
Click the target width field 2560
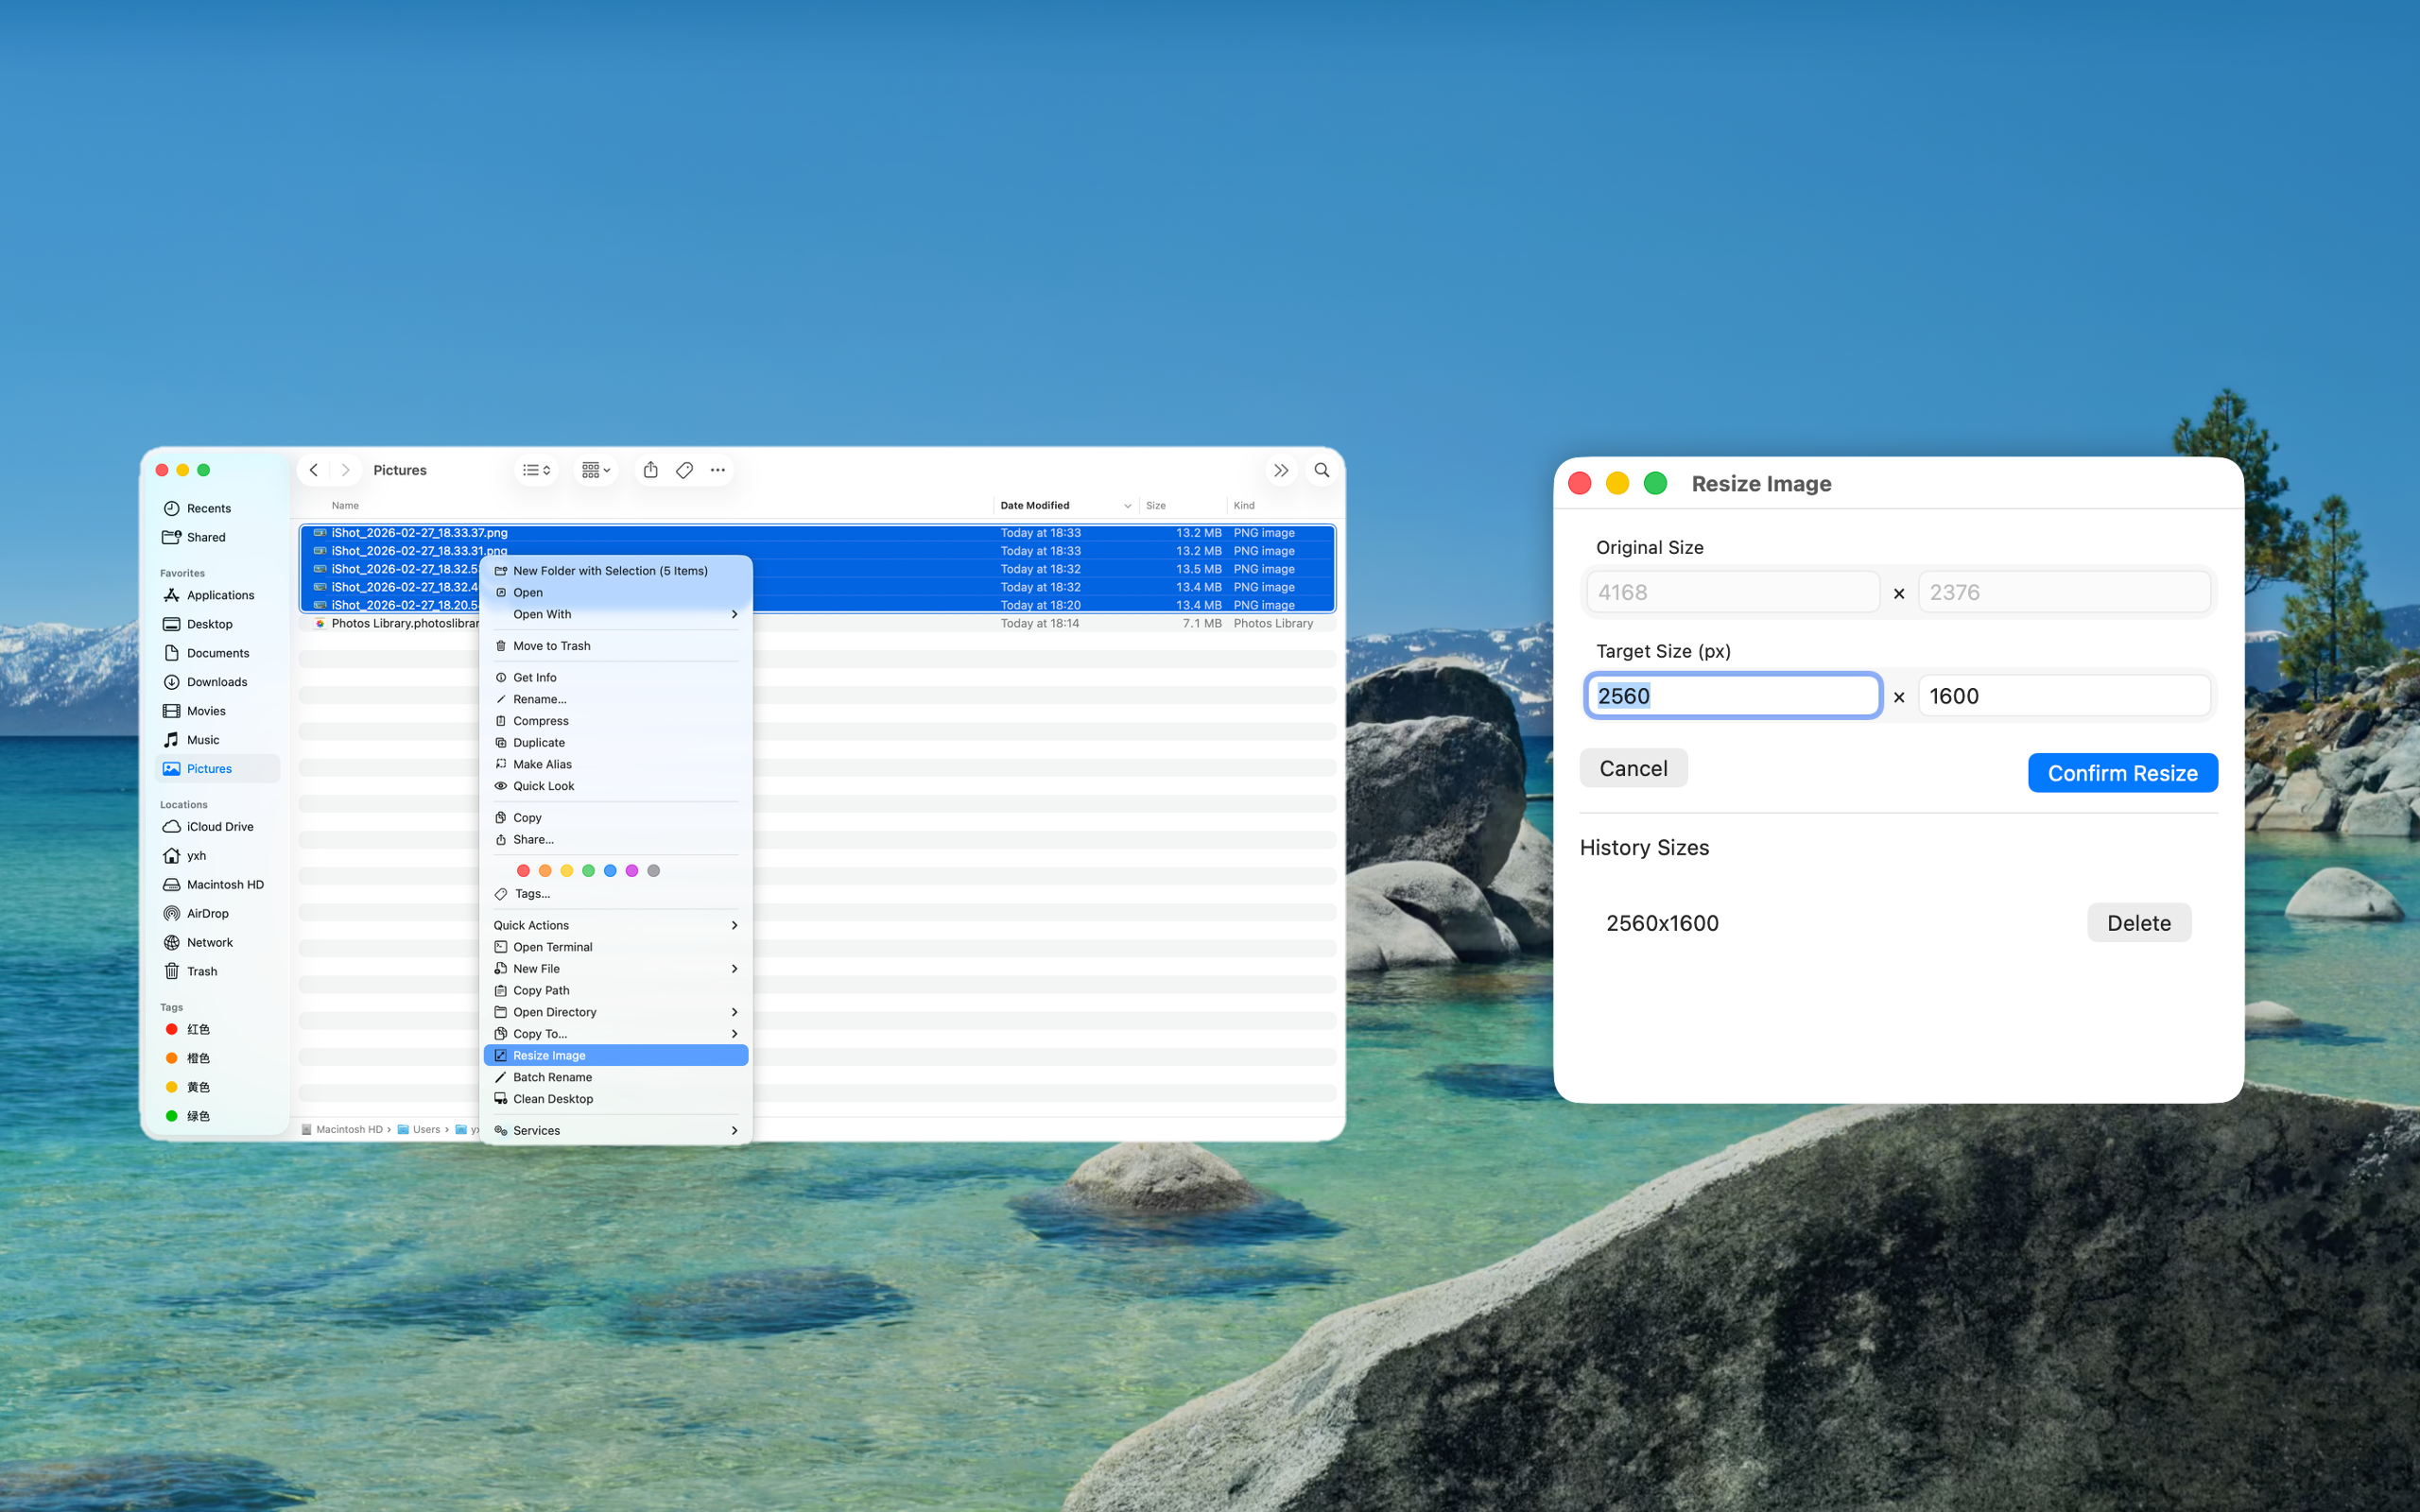tap(1733, 696)
